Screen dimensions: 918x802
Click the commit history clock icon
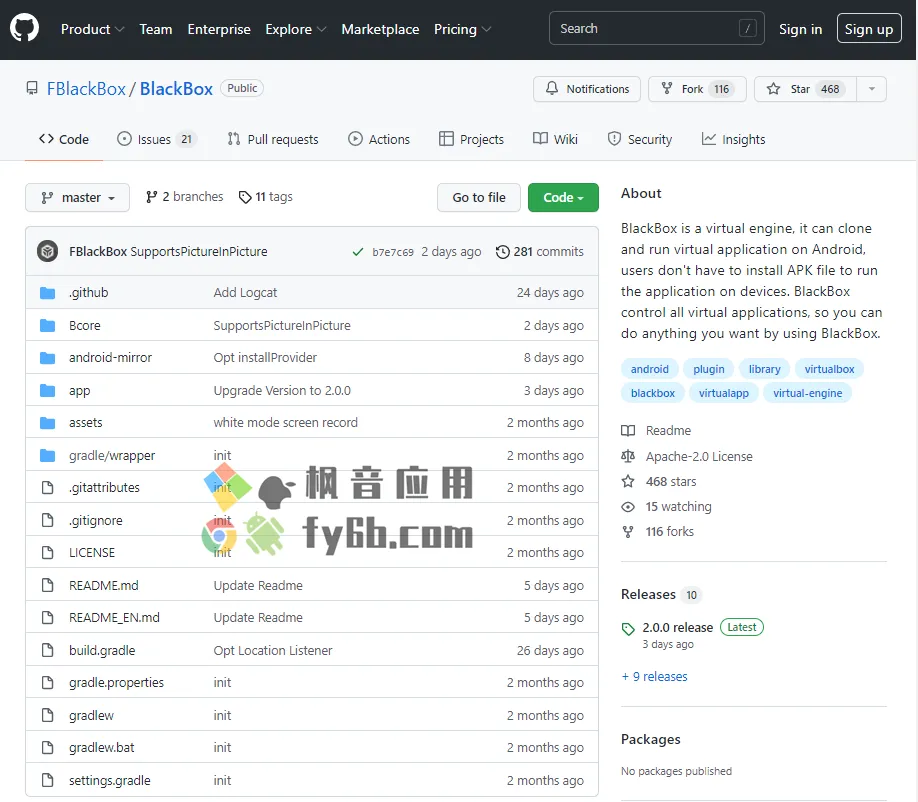(502, 252)
